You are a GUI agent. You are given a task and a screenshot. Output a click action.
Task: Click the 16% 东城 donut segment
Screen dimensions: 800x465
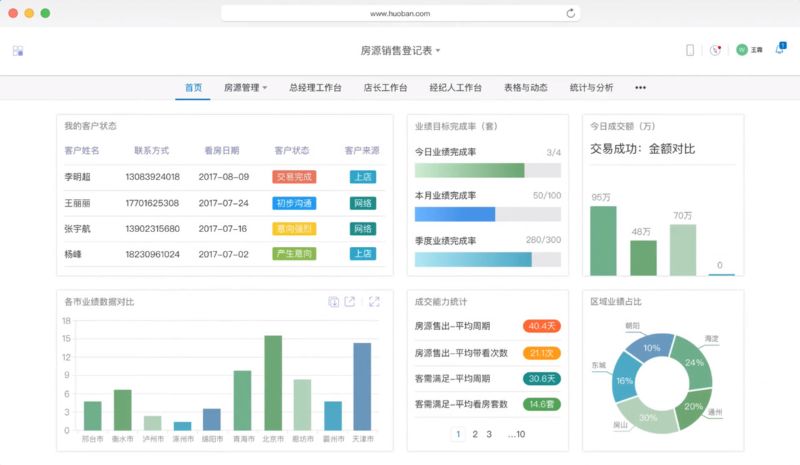point(624,377)
